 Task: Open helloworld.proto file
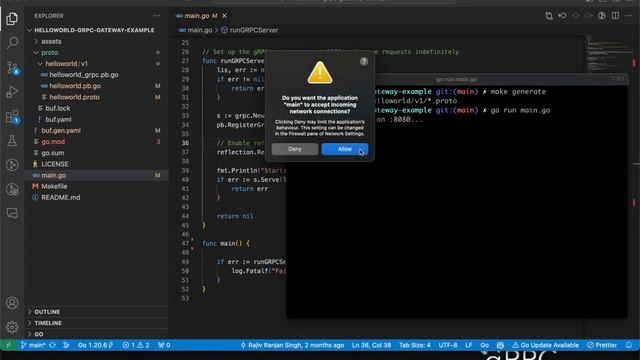coord(74,97)
